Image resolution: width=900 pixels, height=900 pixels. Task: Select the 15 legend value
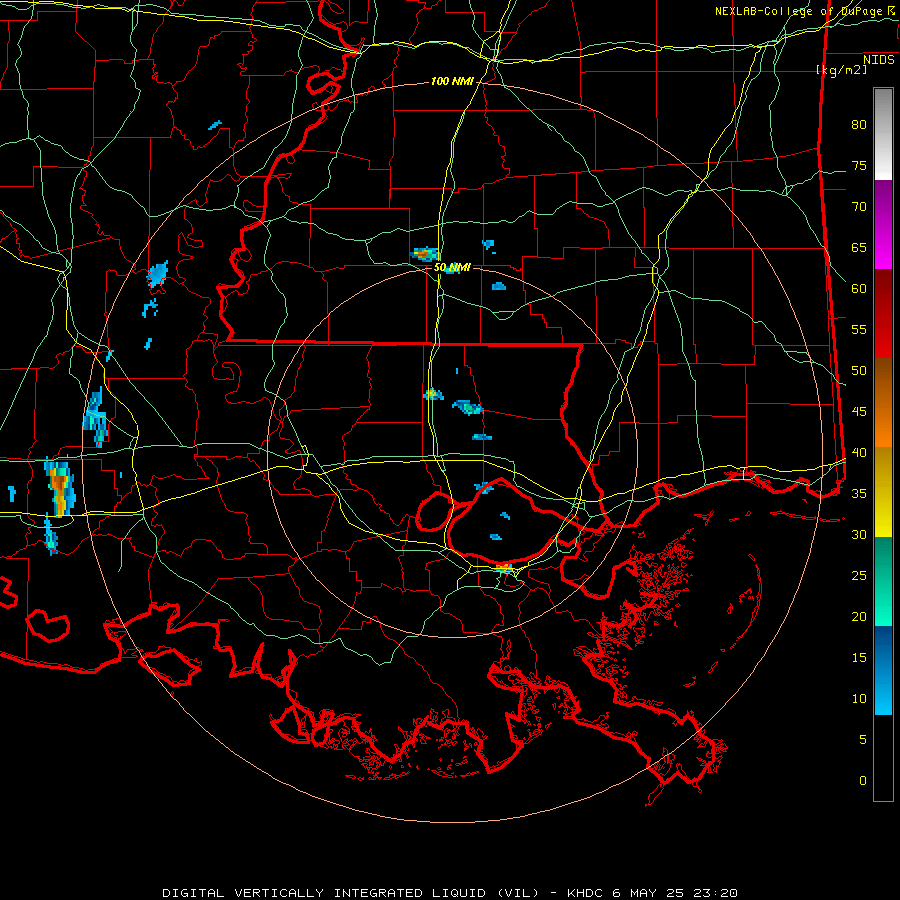pyautogui.click(x=859, y=658)
